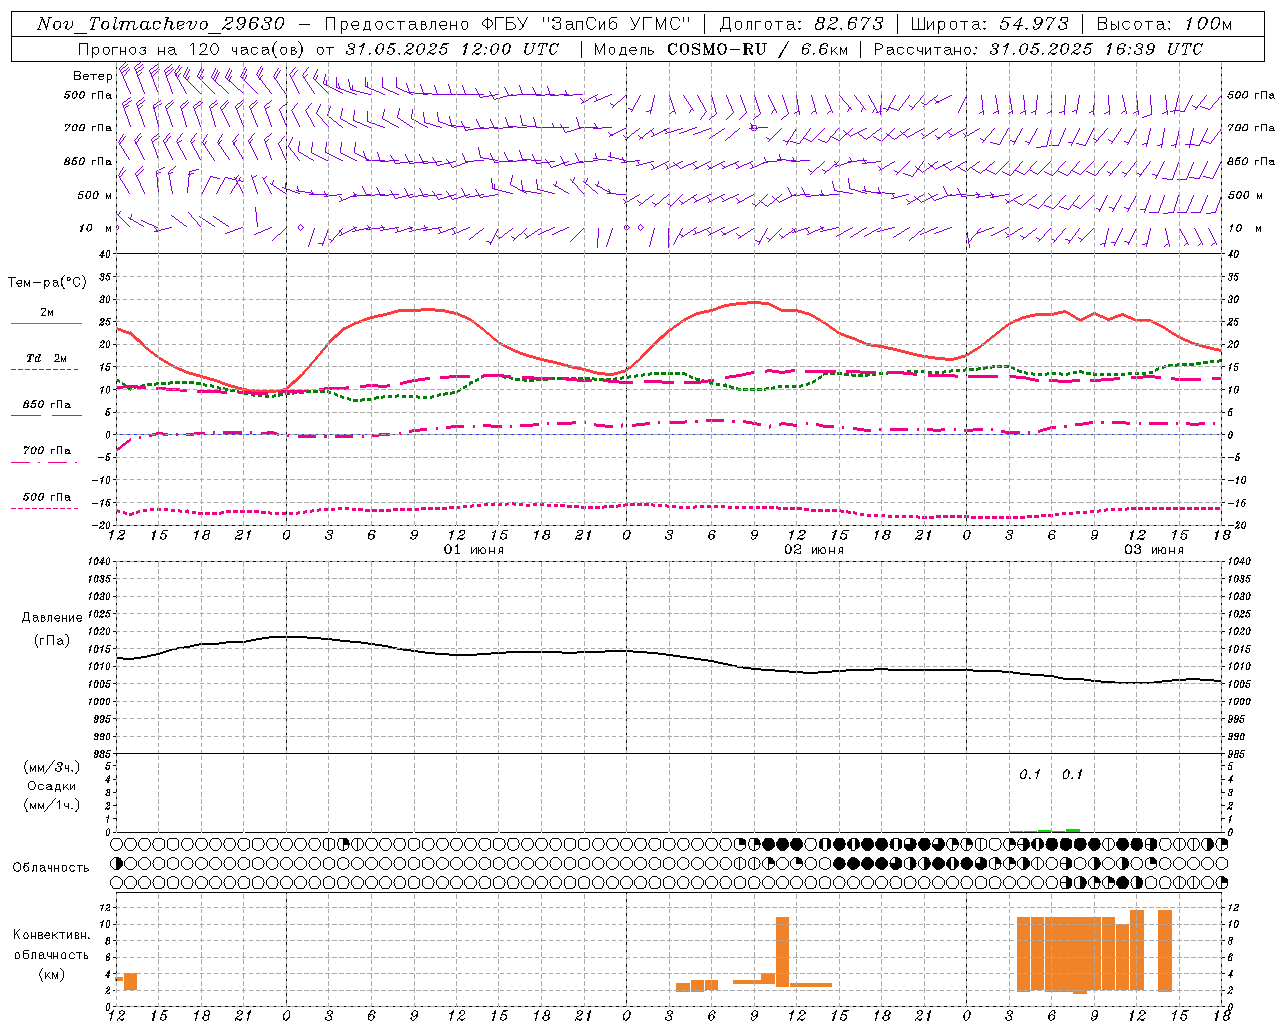This screenshot has height=1024, width=1280.
Task: Click the right-side 10 м wind label
Action: pos(1245,228)
